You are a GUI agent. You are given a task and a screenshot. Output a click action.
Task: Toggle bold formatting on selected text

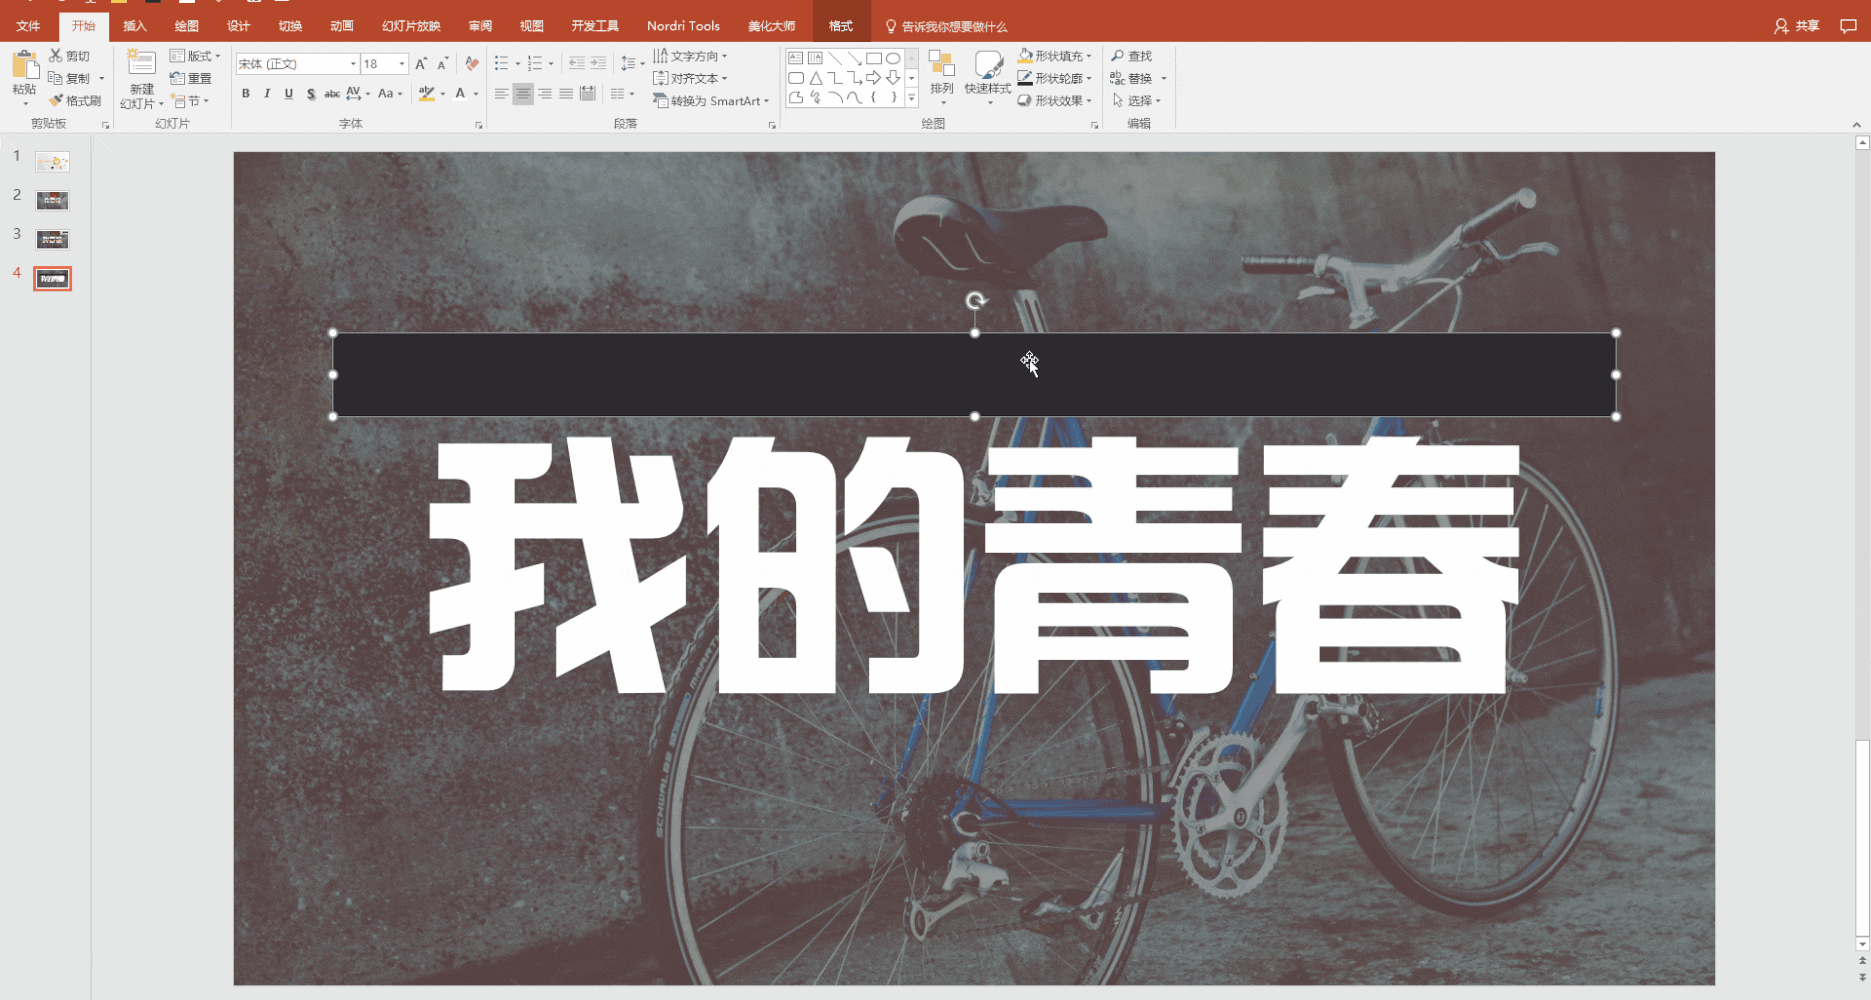pyautogui.click(x=245, y=93)
